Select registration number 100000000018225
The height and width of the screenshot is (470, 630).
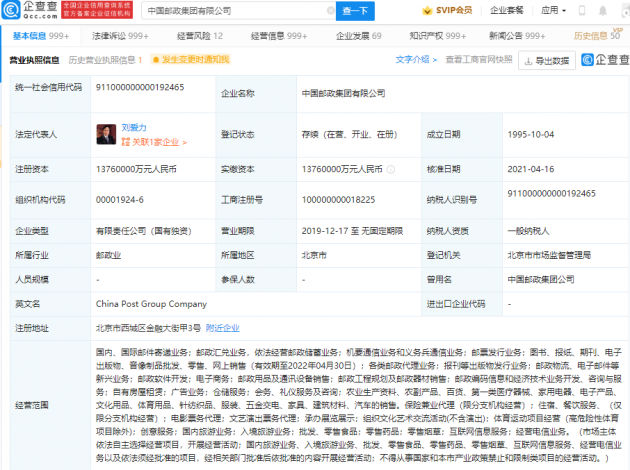coord(338,200)
